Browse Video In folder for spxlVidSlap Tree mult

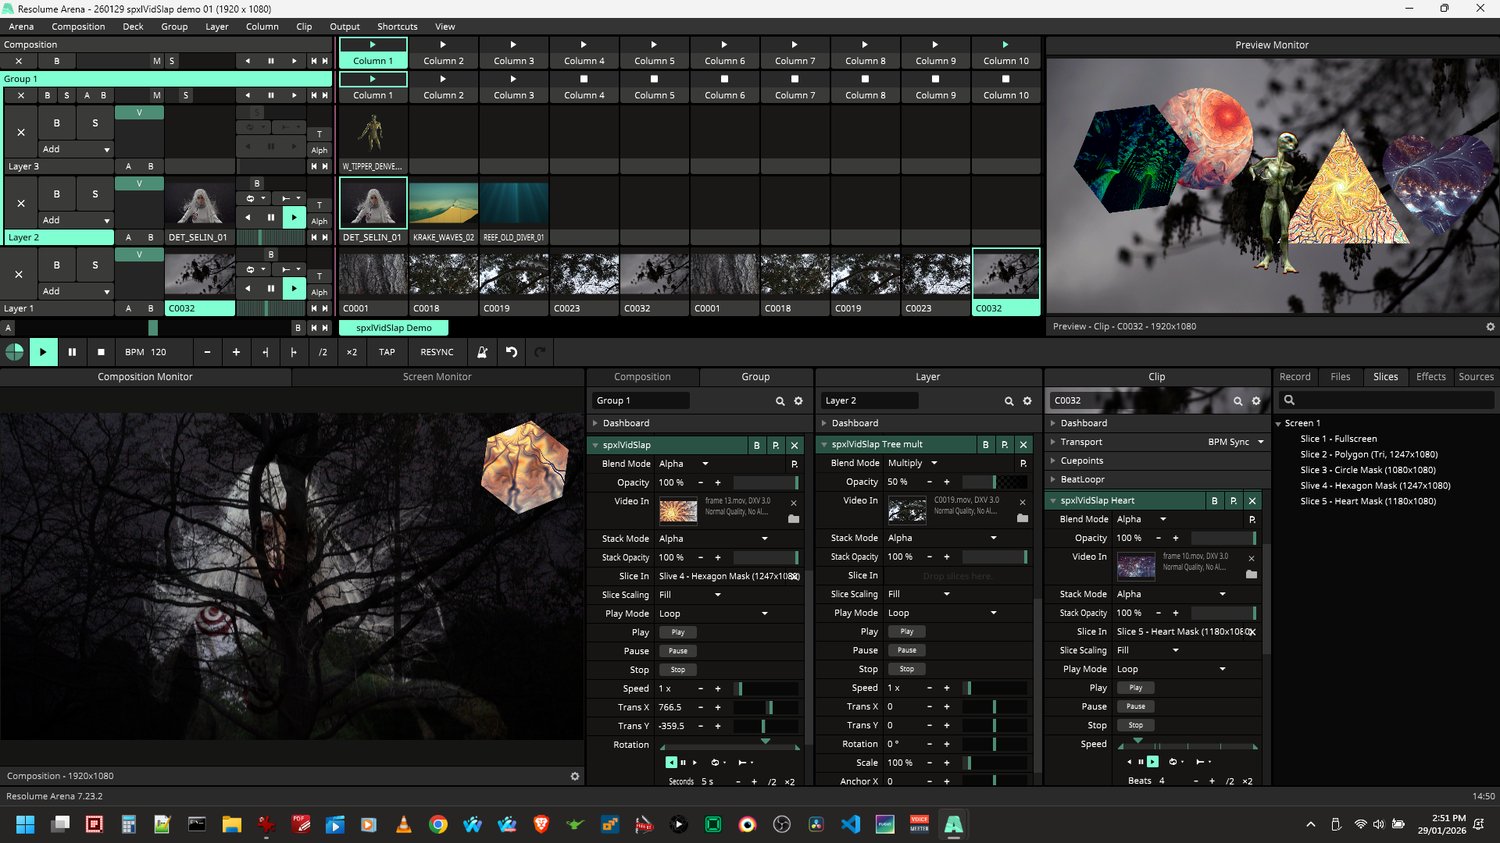click(x=1022, y=518)
